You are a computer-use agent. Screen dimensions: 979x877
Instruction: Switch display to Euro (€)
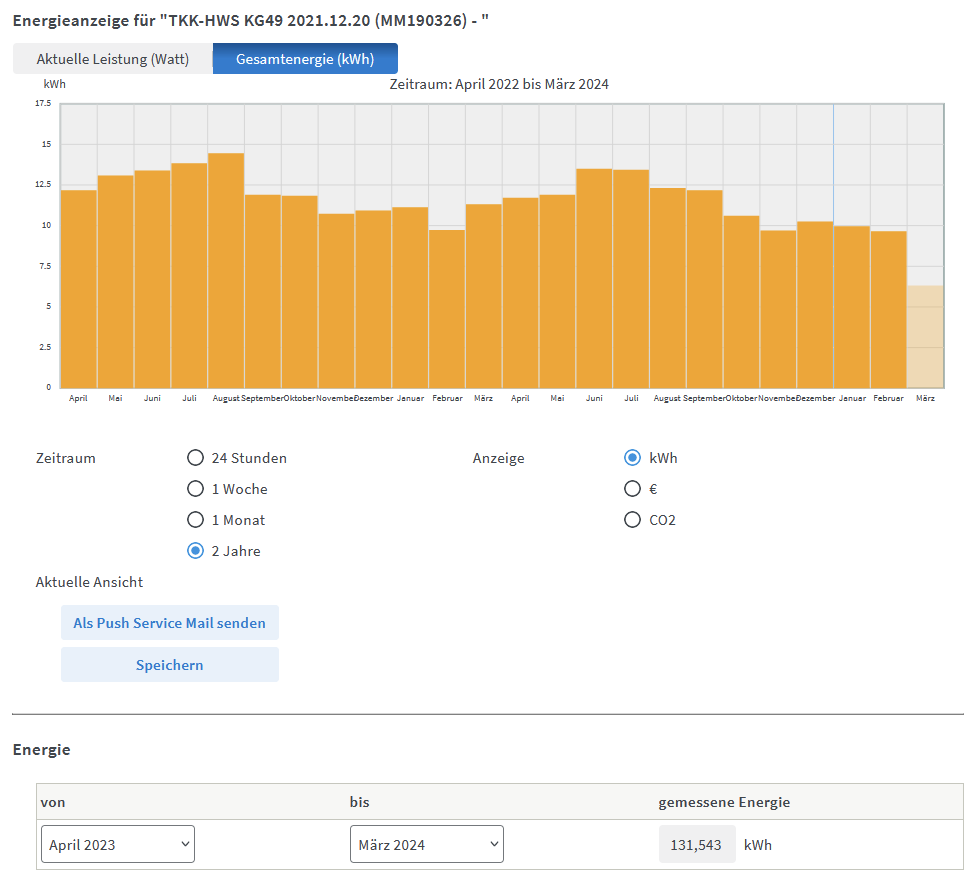pos(632,489)
